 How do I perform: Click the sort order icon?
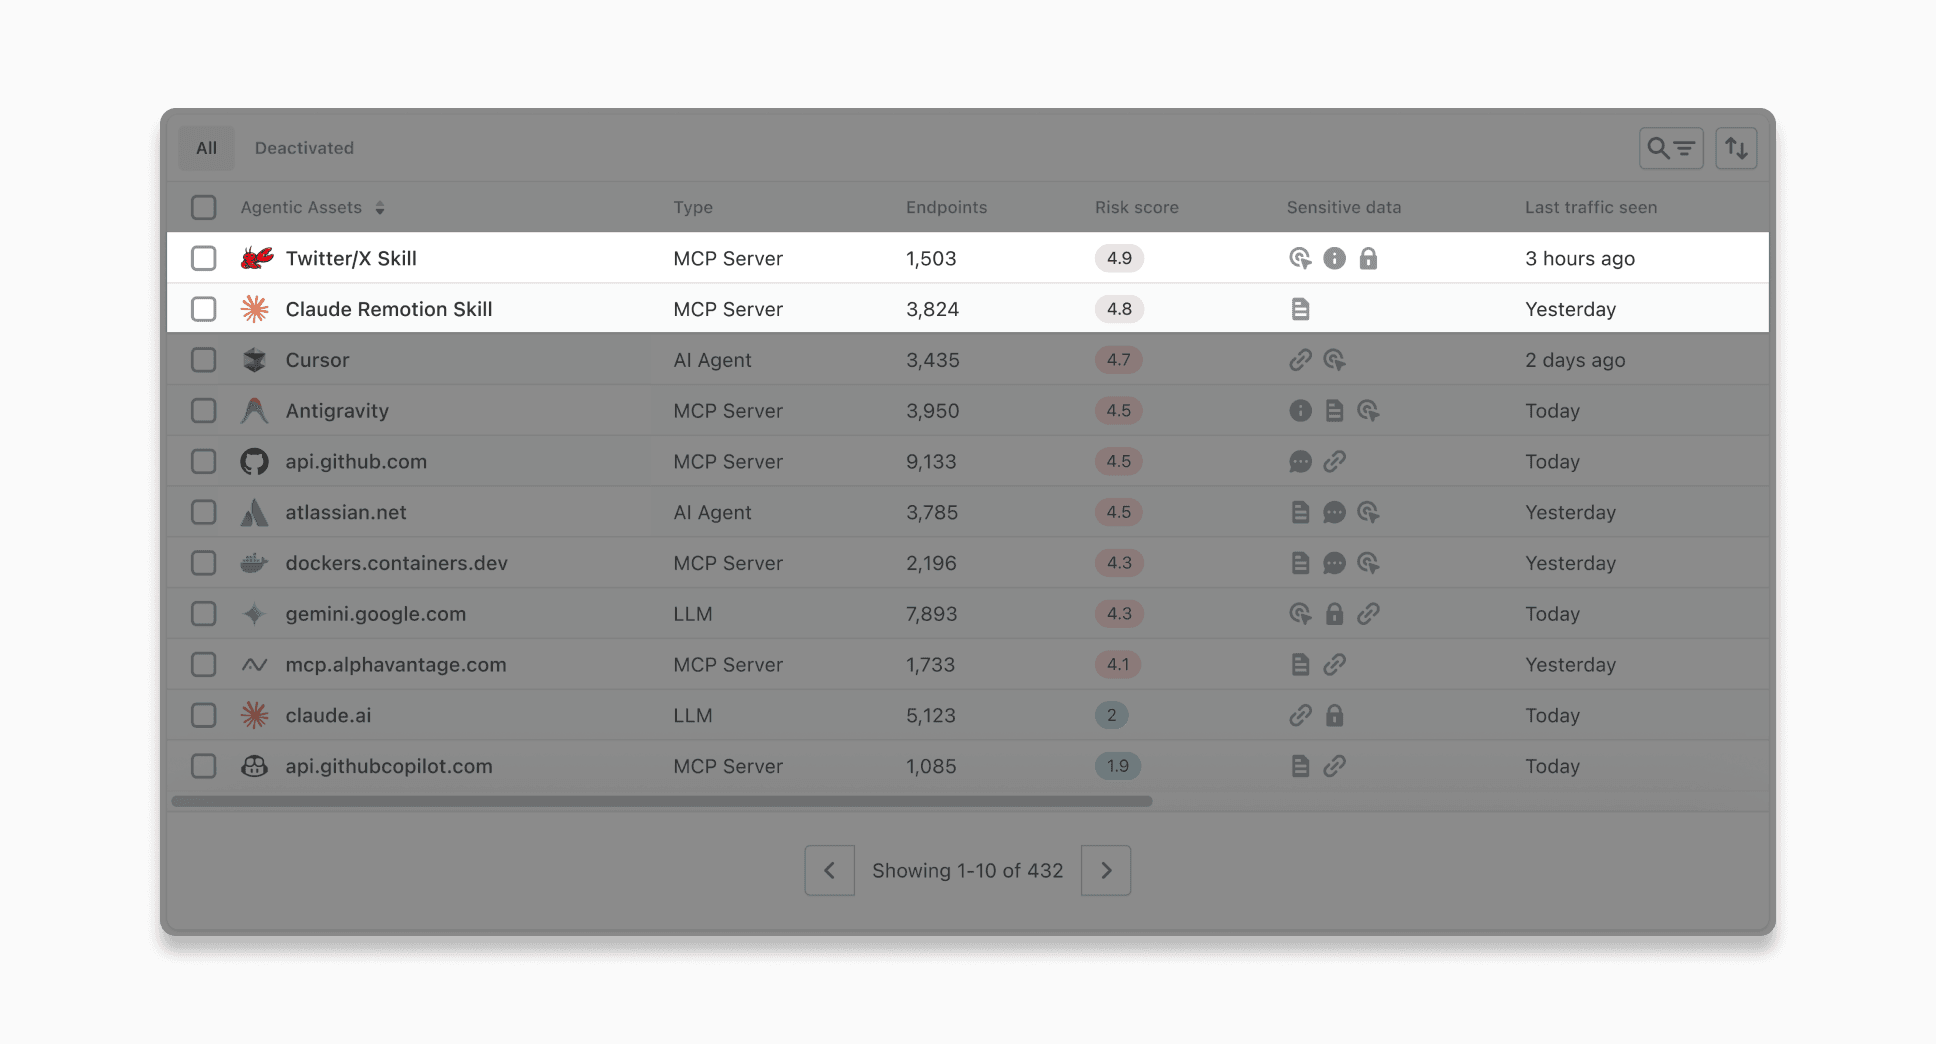[x=1736, y=147]
